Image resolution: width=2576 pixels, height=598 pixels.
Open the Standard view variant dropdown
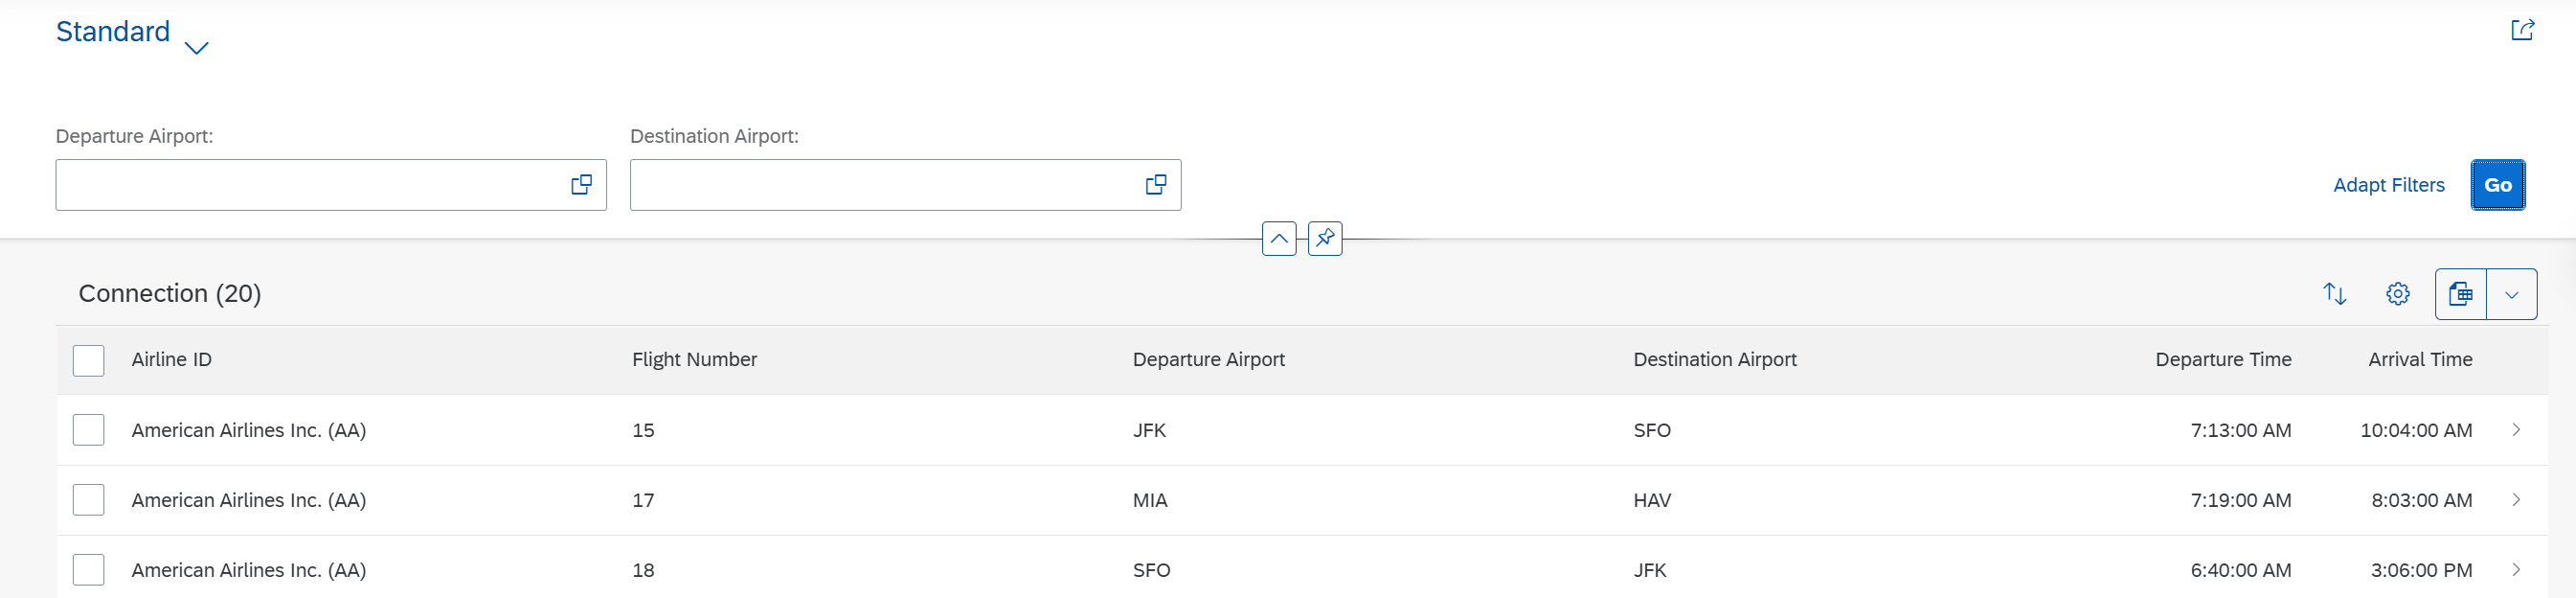pyautogui.click(x=196, y=47)
